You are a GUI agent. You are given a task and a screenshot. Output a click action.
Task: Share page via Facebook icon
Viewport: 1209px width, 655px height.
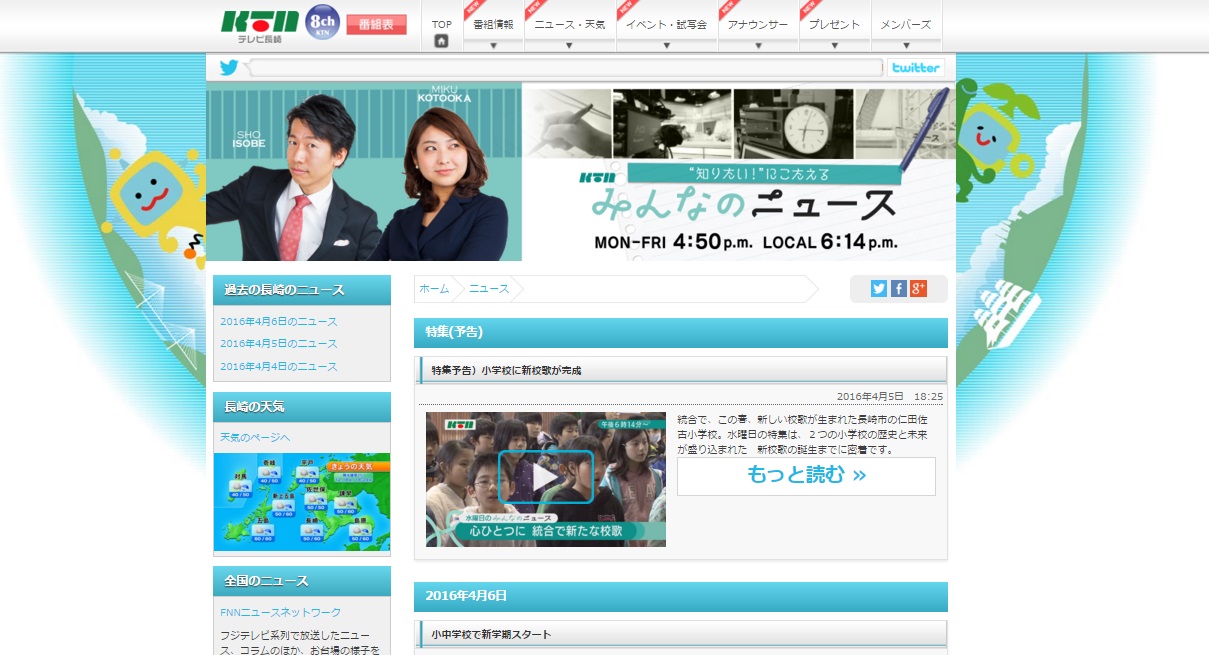899,289
